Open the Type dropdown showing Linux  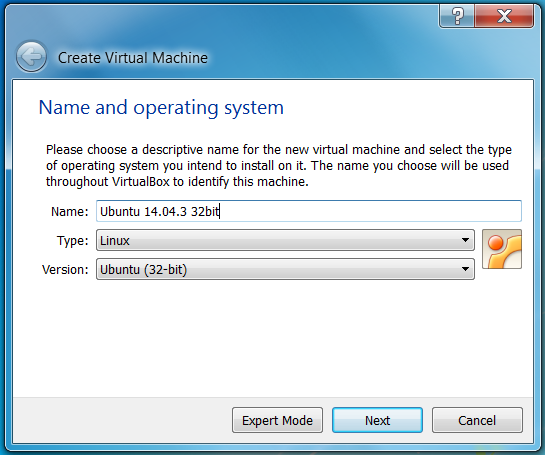coord(285,240)
